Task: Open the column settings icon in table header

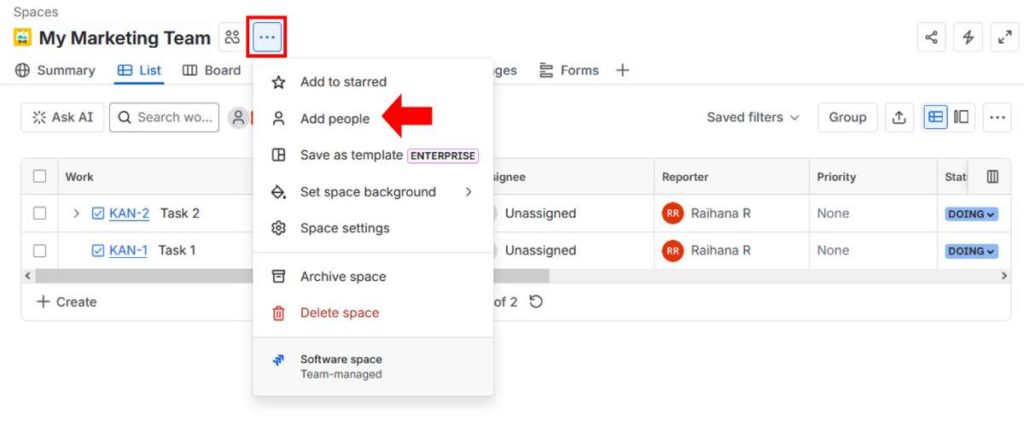Action: [x=992, y=177]
